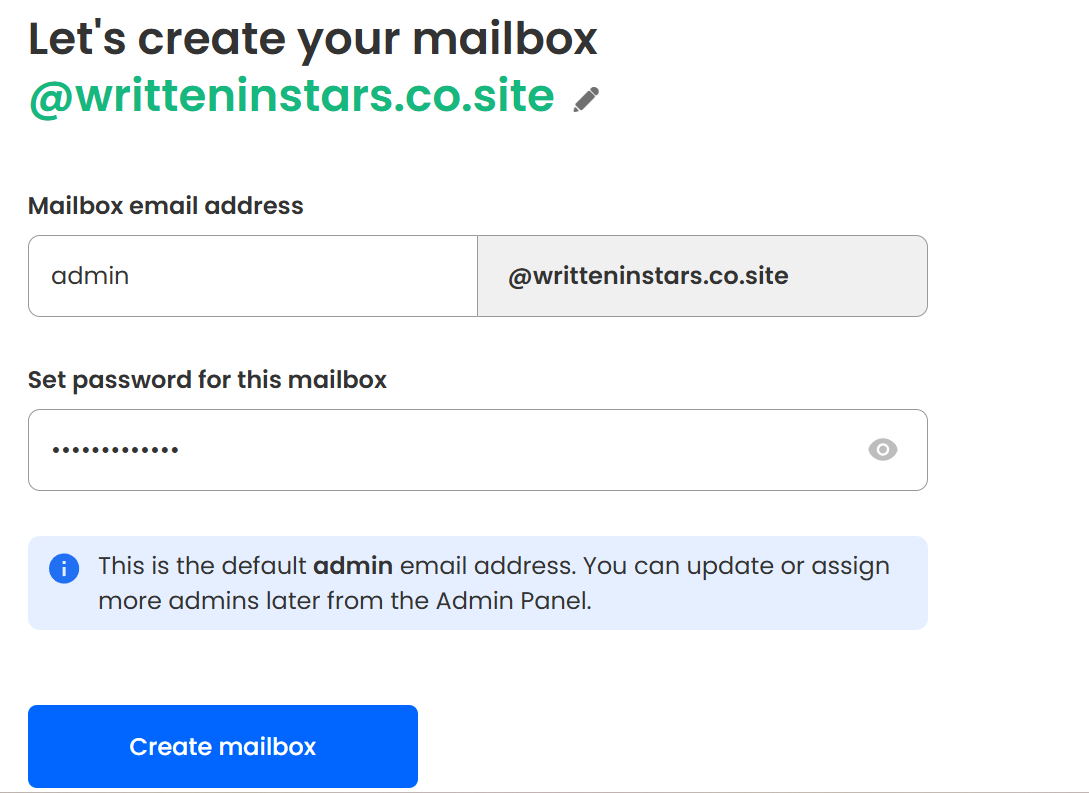This screenshot has height=793, width=1089.
Task: Click the @writteninstars.co.site domain suffix box
Action: coord(702,276)
